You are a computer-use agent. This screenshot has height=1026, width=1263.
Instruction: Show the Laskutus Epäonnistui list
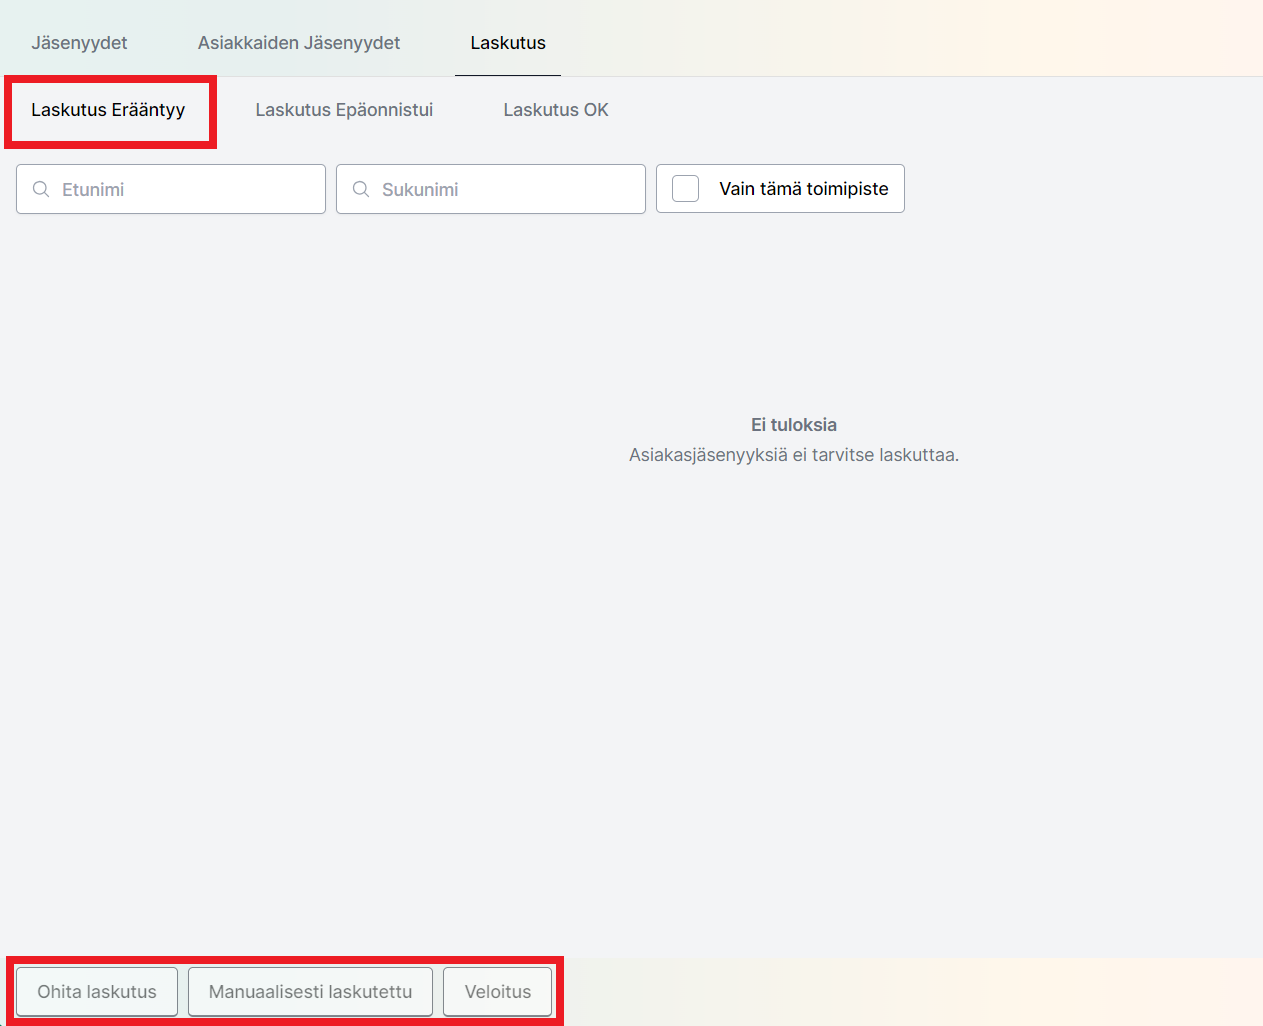344,110
